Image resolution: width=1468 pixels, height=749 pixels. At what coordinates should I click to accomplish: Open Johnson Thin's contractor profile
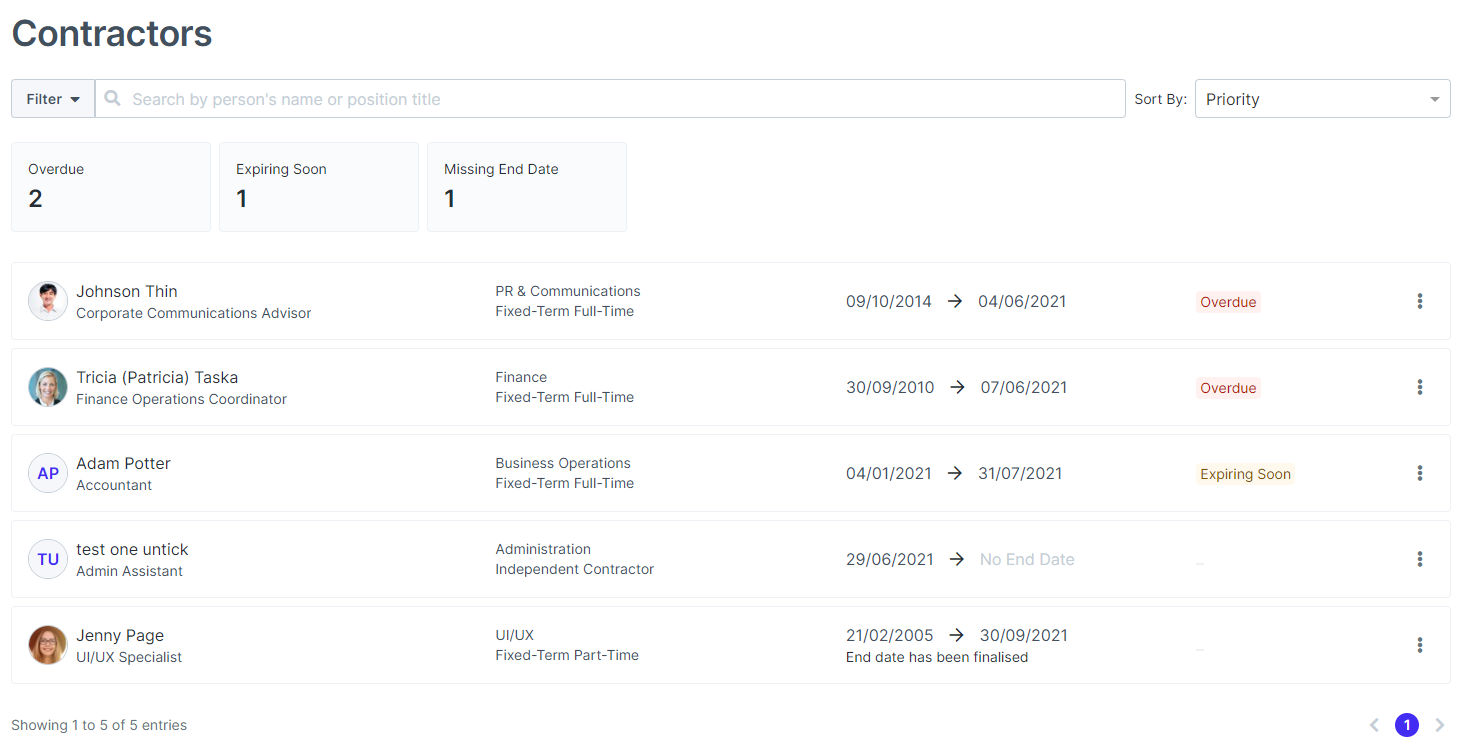coord(126,291)
